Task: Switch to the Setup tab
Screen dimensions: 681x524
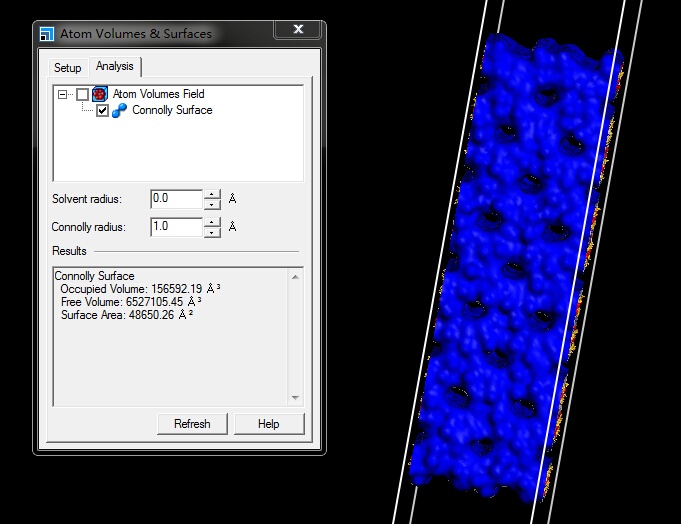Action: 67,68
